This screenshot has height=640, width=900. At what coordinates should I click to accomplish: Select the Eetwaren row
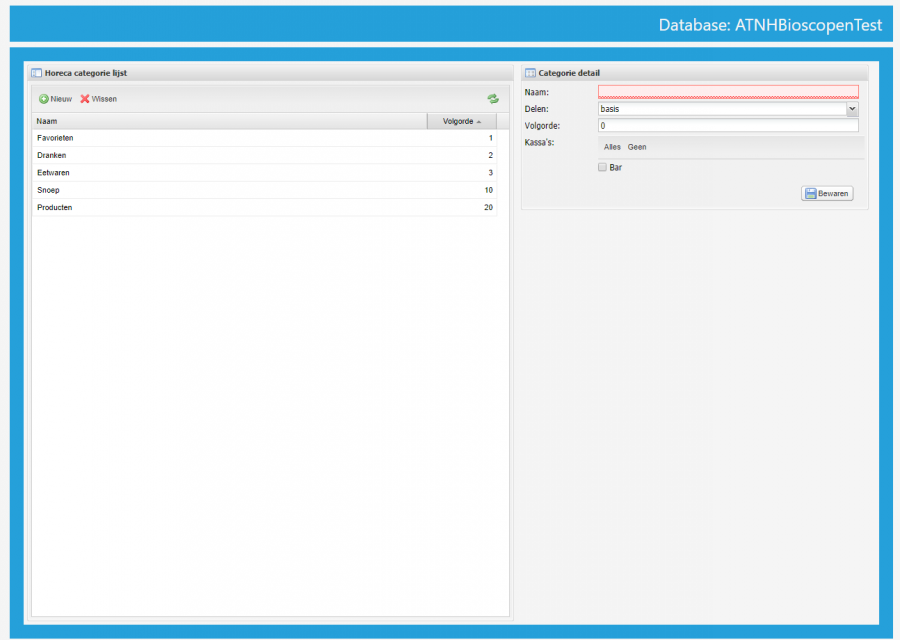(x=265, y=172)
